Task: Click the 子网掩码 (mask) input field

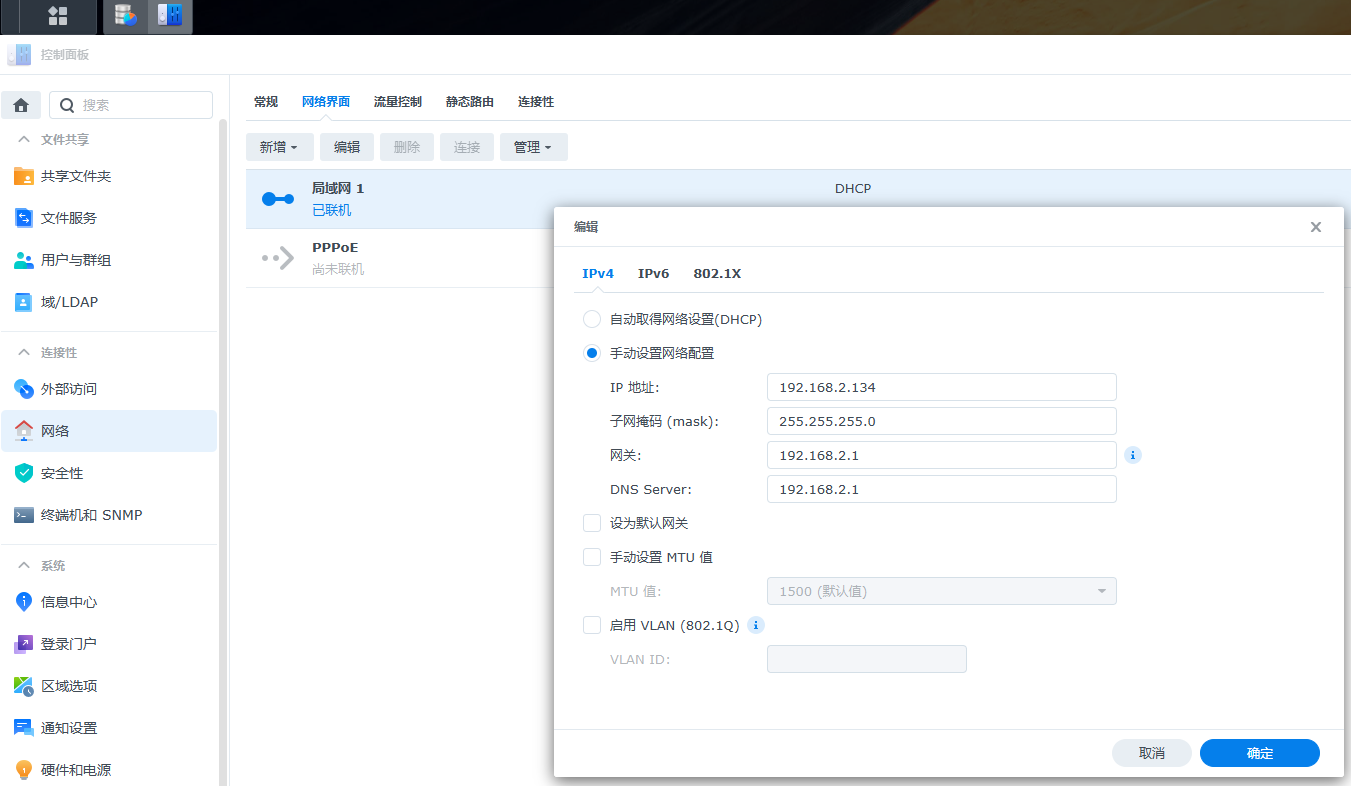Action: (x=942, y=421)
